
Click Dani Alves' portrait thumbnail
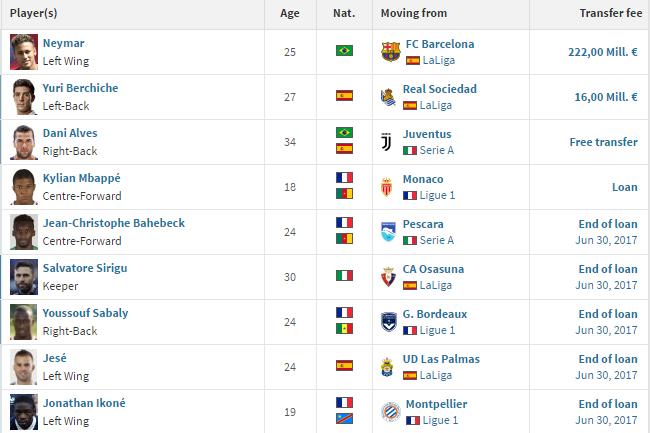(x=24, y=142)
